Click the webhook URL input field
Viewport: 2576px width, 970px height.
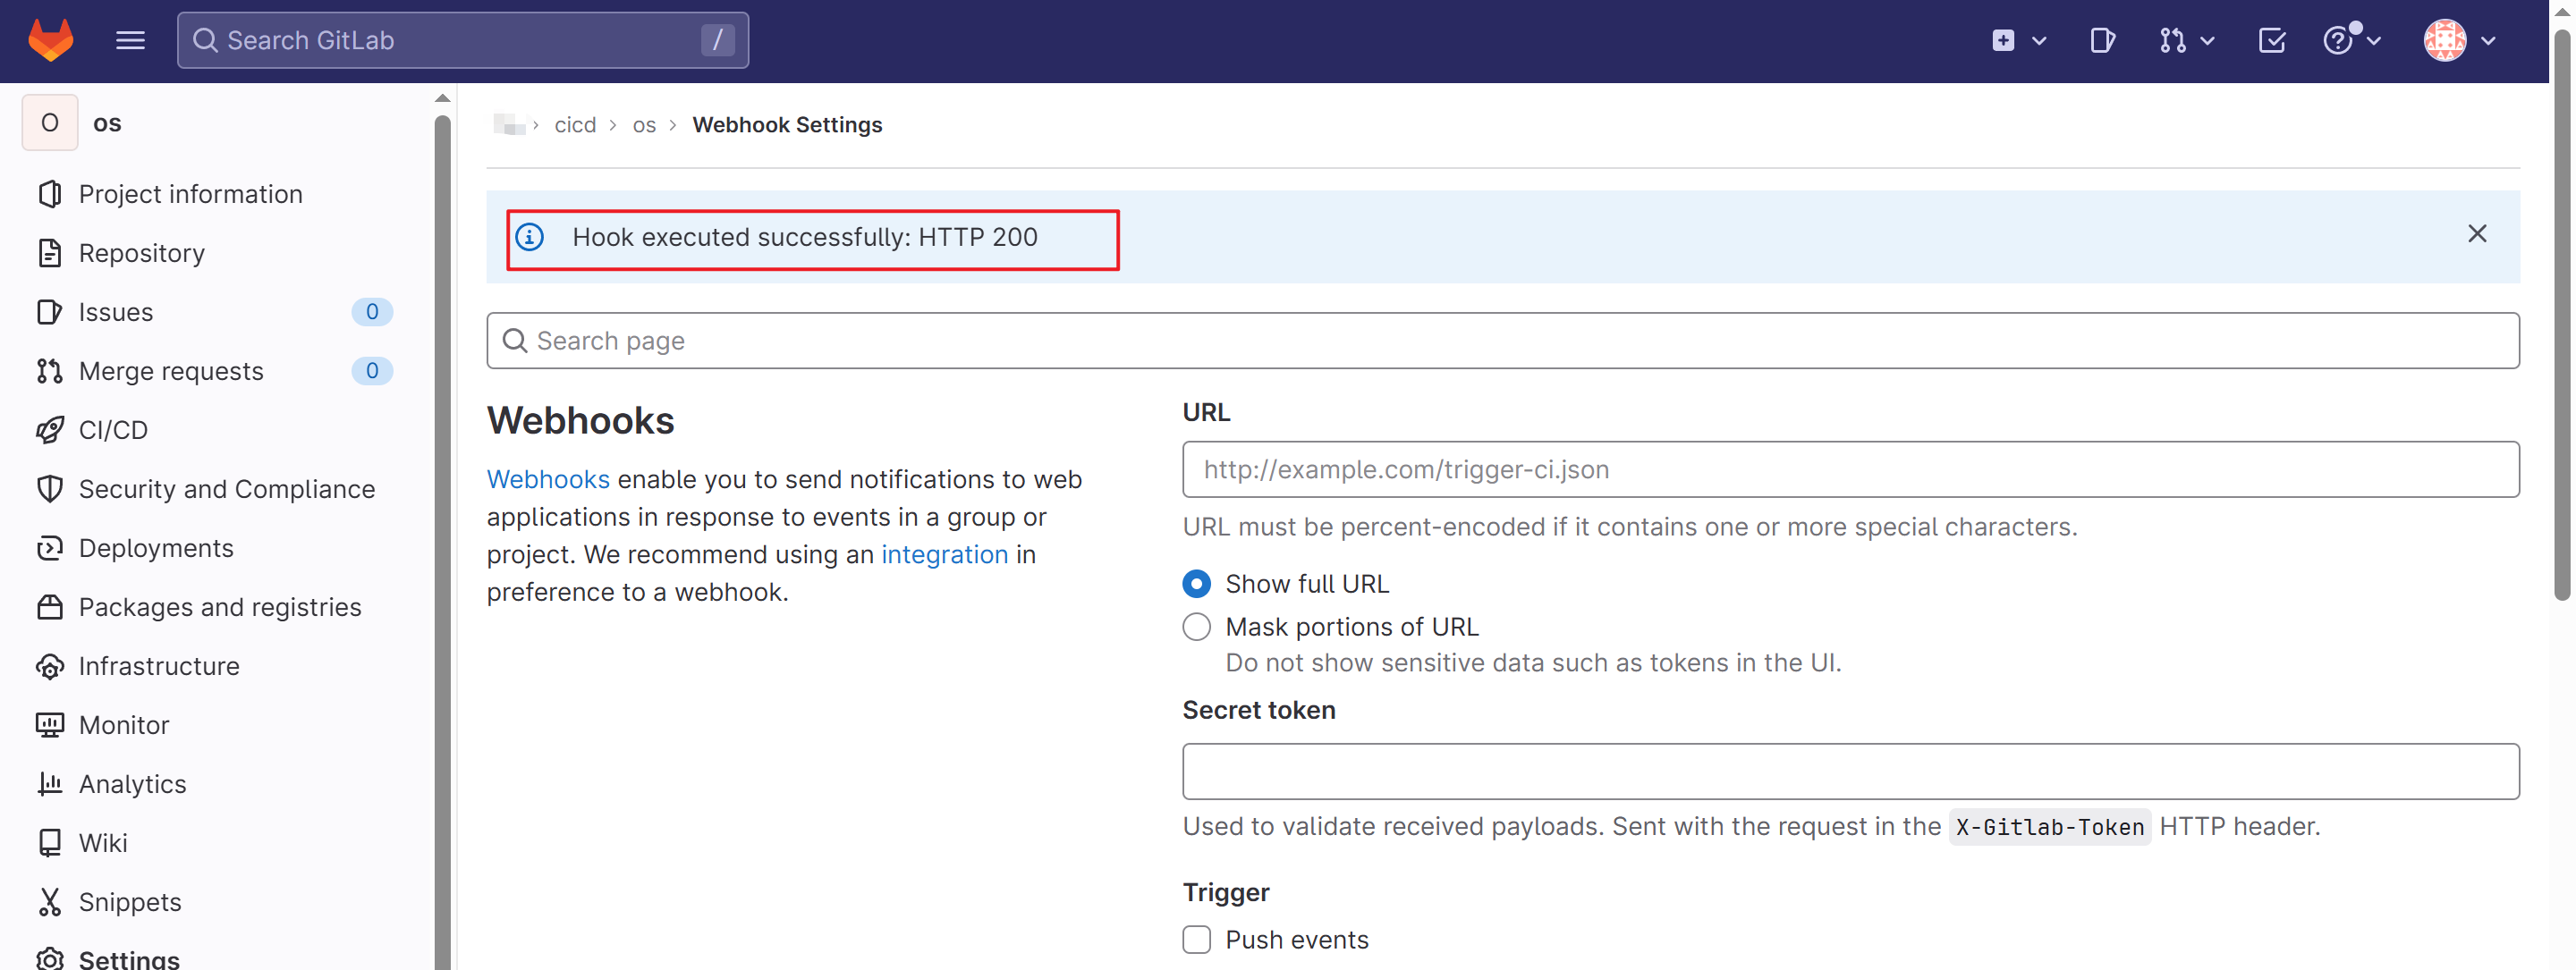tap(1849, 470)
